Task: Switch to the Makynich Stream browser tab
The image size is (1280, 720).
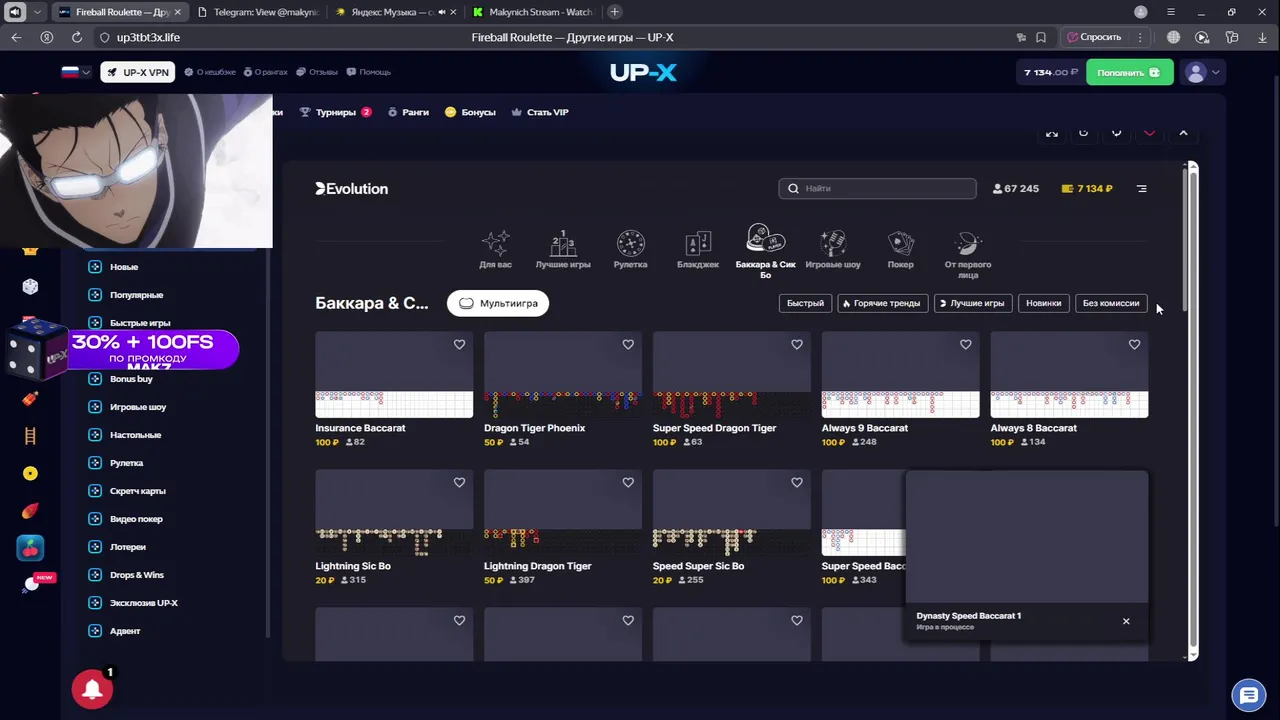Action: point(532,12)
